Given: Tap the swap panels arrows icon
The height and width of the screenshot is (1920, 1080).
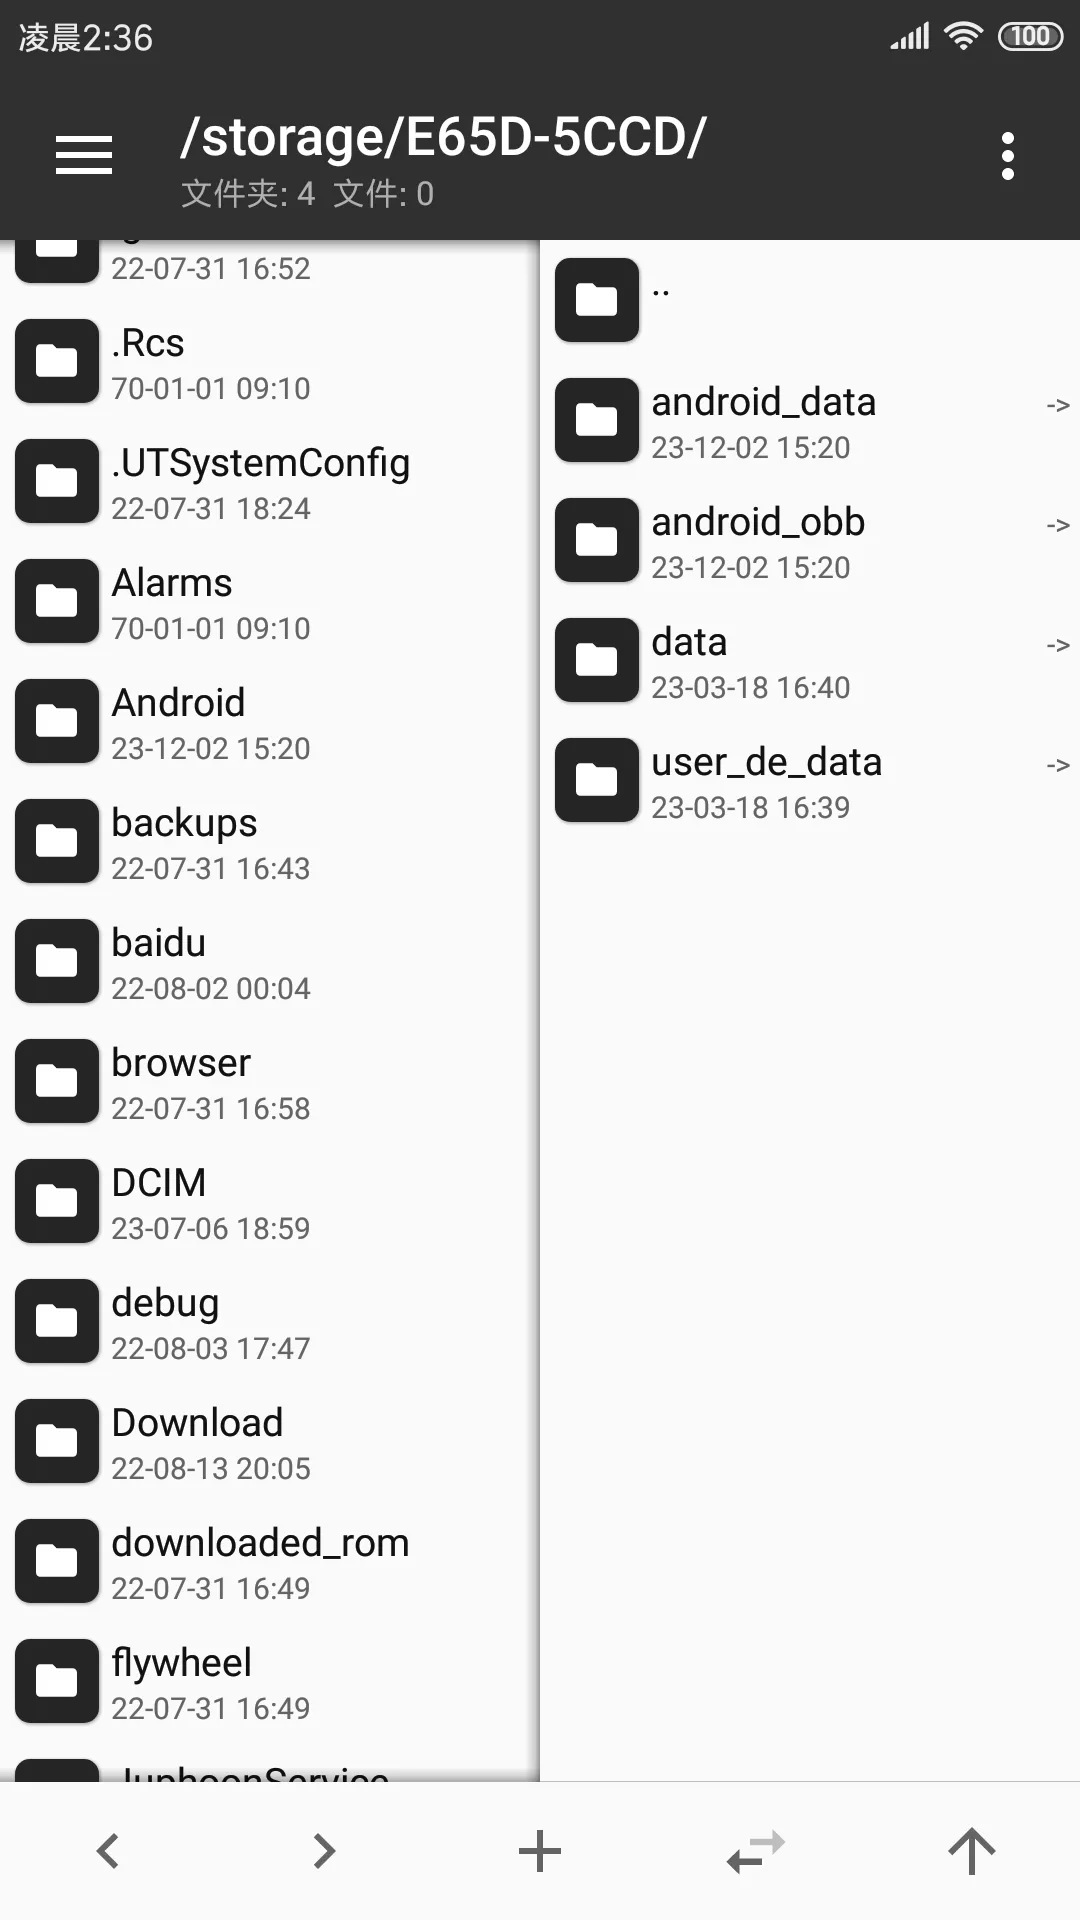Looking at the screenshot, I should click(x=756, y=1851).
